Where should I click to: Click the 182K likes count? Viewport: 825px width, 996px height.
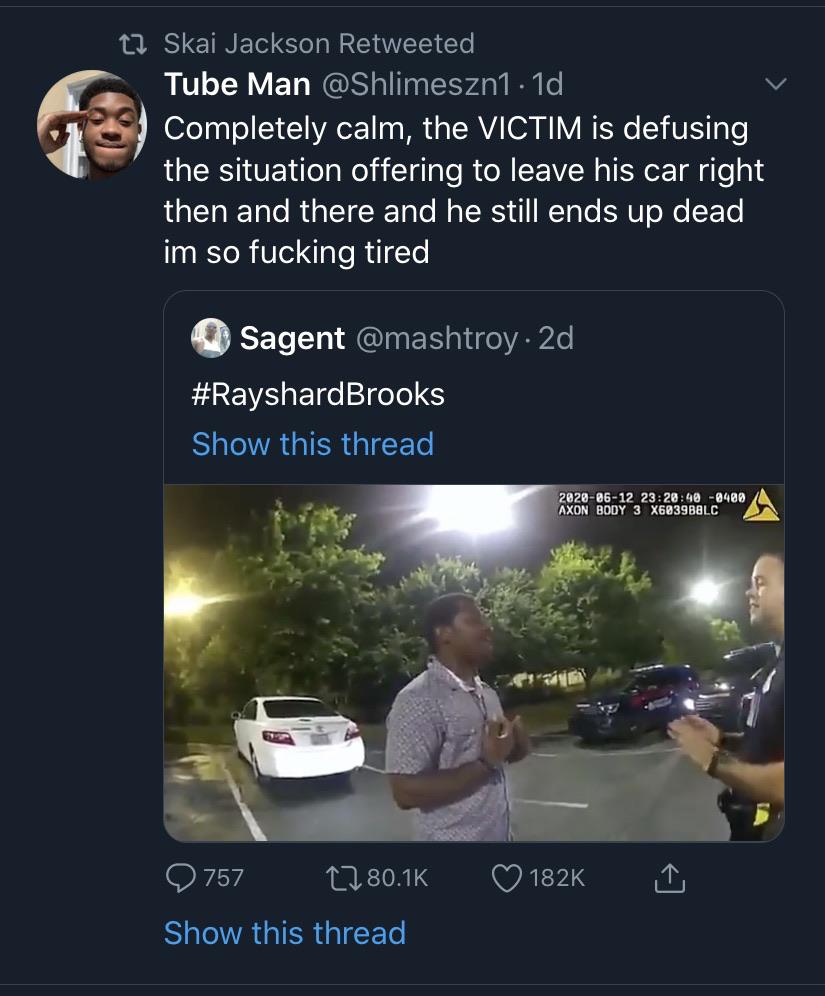[557, 878]
